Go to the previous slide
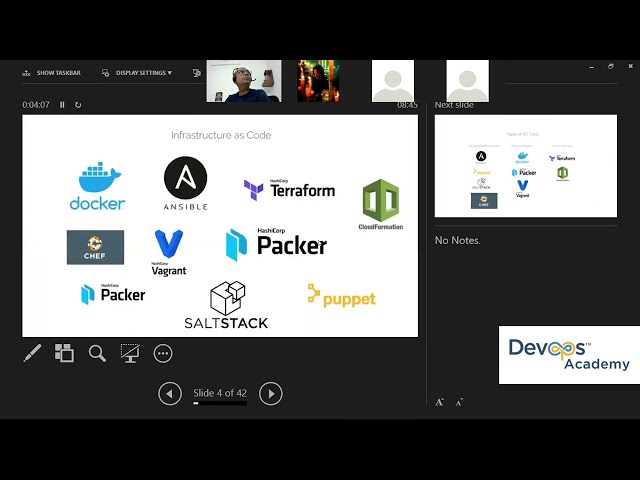This screenshot has height=480, width=640. pyautogui.click(x=170, y=393)
